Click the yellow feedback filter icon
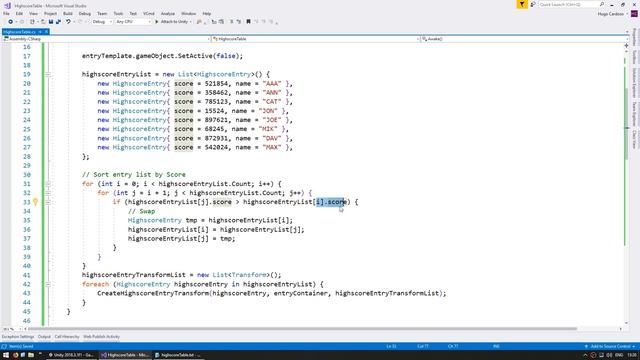This screenshot has height=360, width=640. [522, 4]
